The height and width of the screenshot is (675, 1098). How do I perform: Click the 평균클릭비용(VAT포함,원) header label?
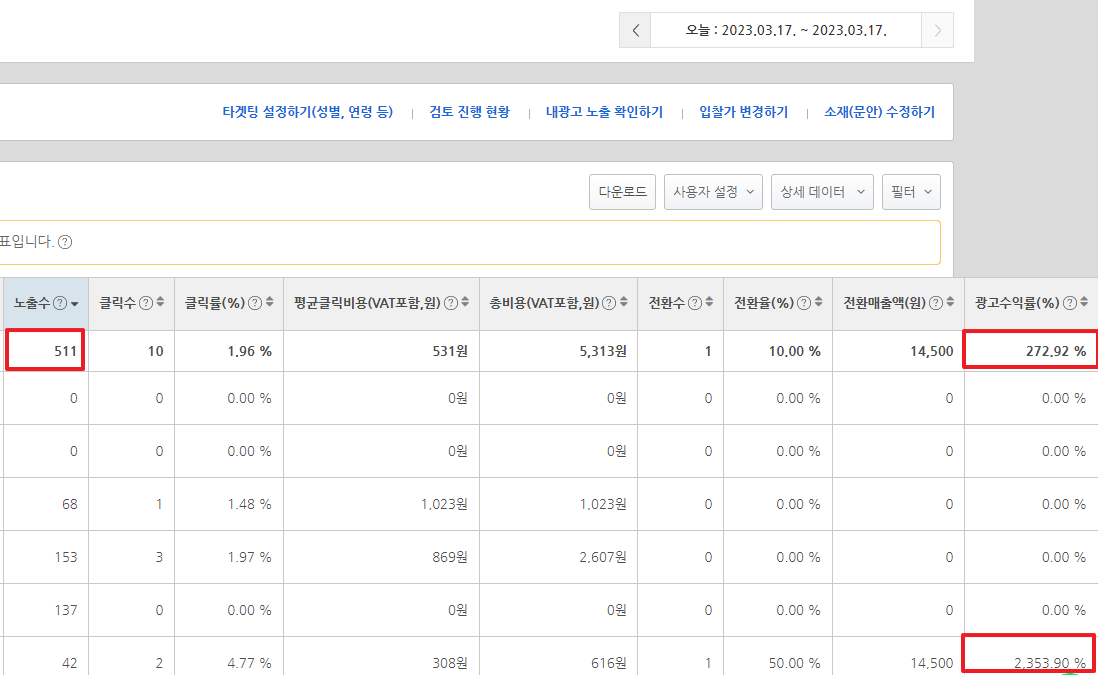coord(368,303)
